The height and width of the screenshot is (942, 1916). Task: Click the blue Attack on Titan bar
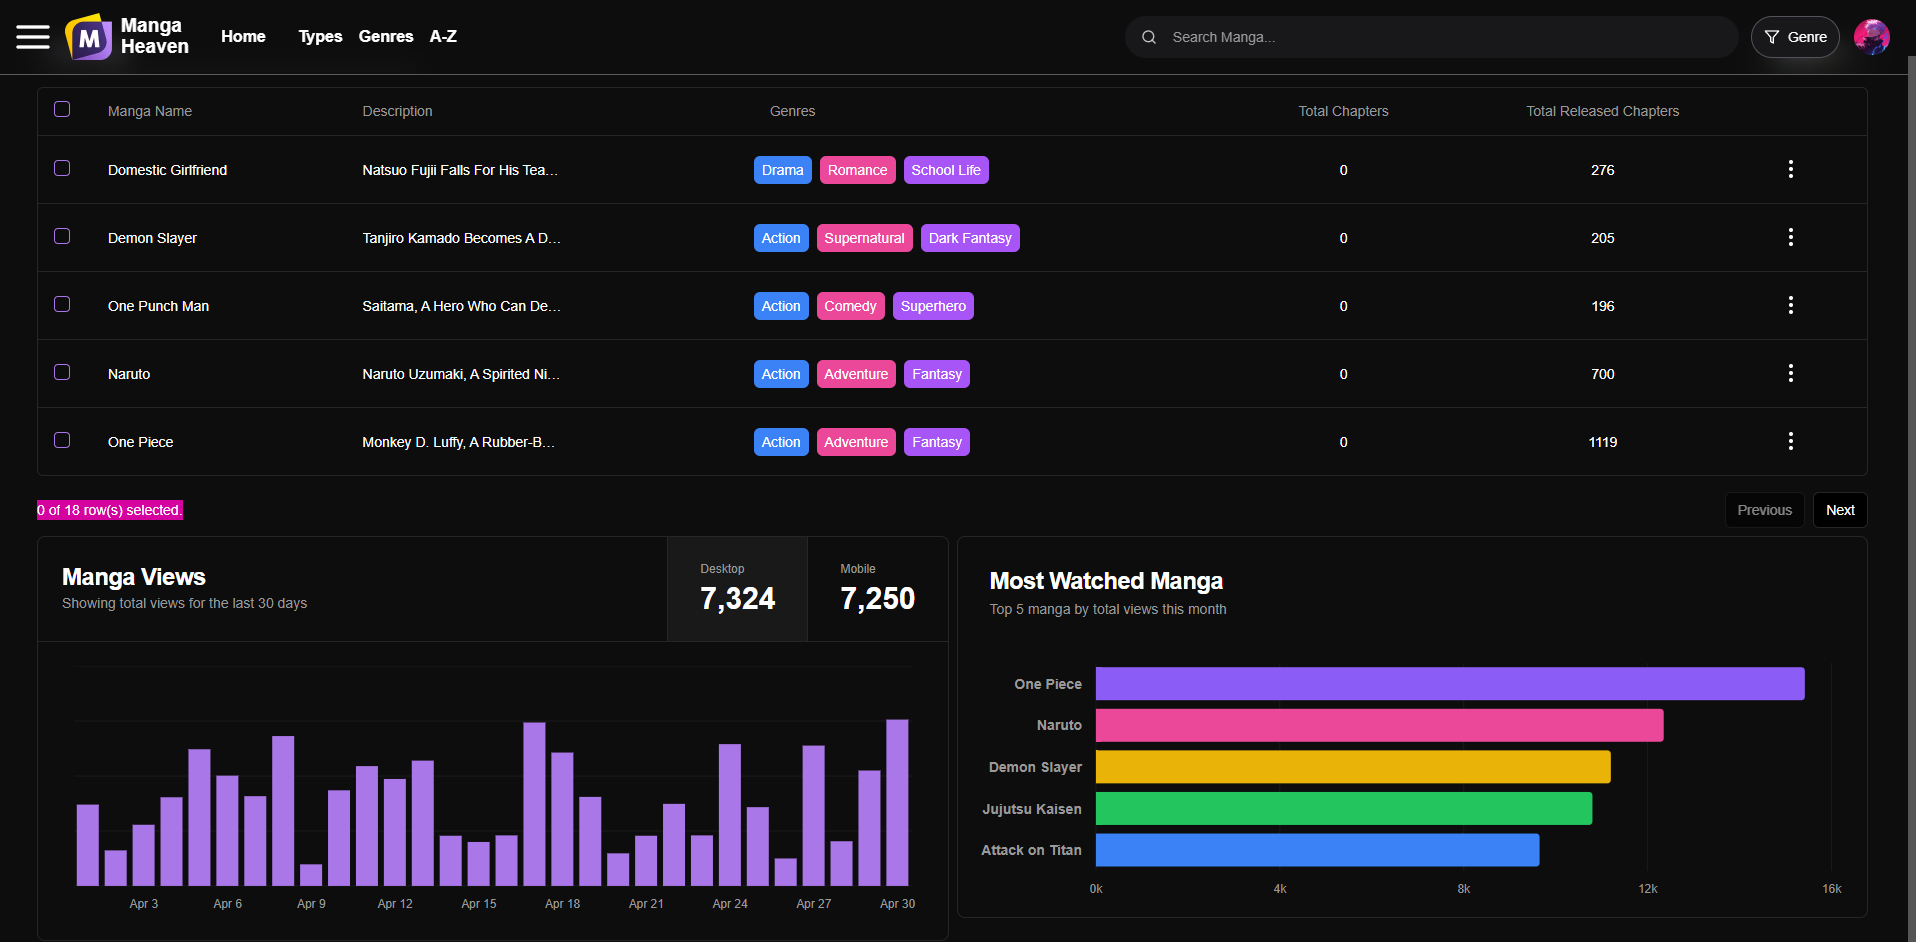(x=1318, y=850)
